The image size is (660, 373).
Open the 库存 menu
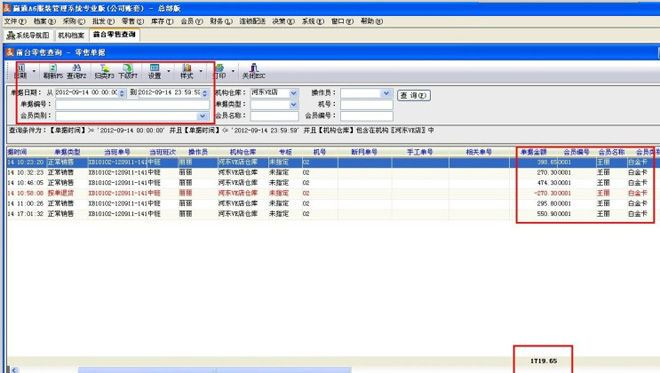click(x=162, y=21)
